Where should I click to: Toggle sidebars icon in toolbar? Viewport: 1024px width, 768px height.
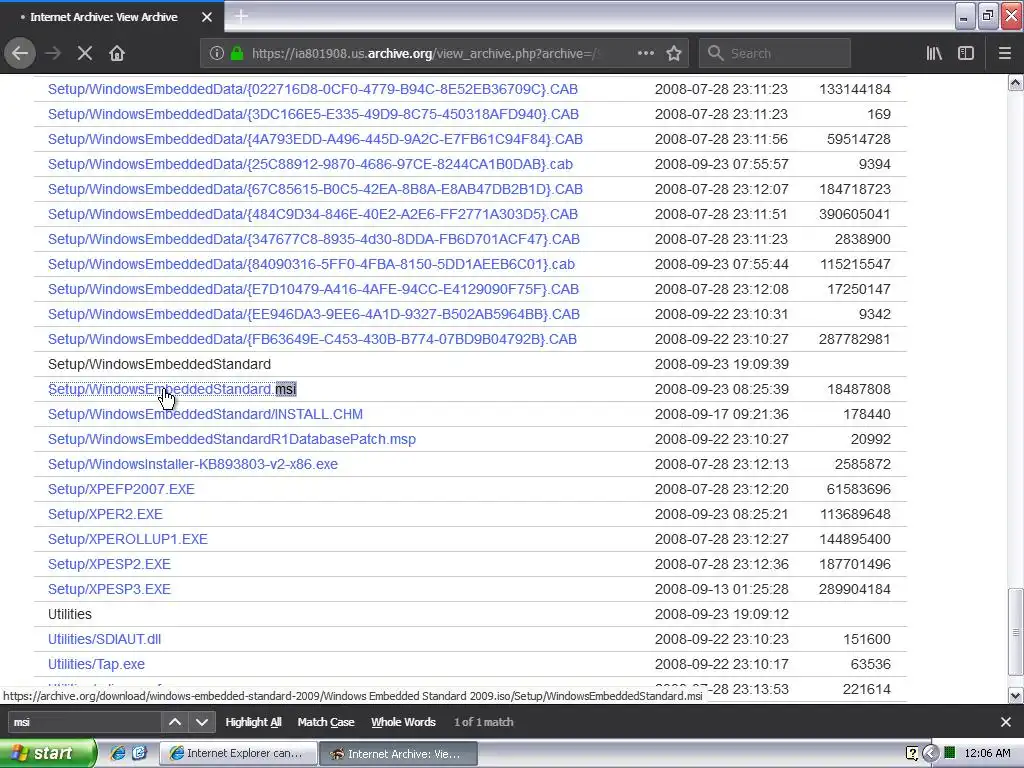pos(966,53)
